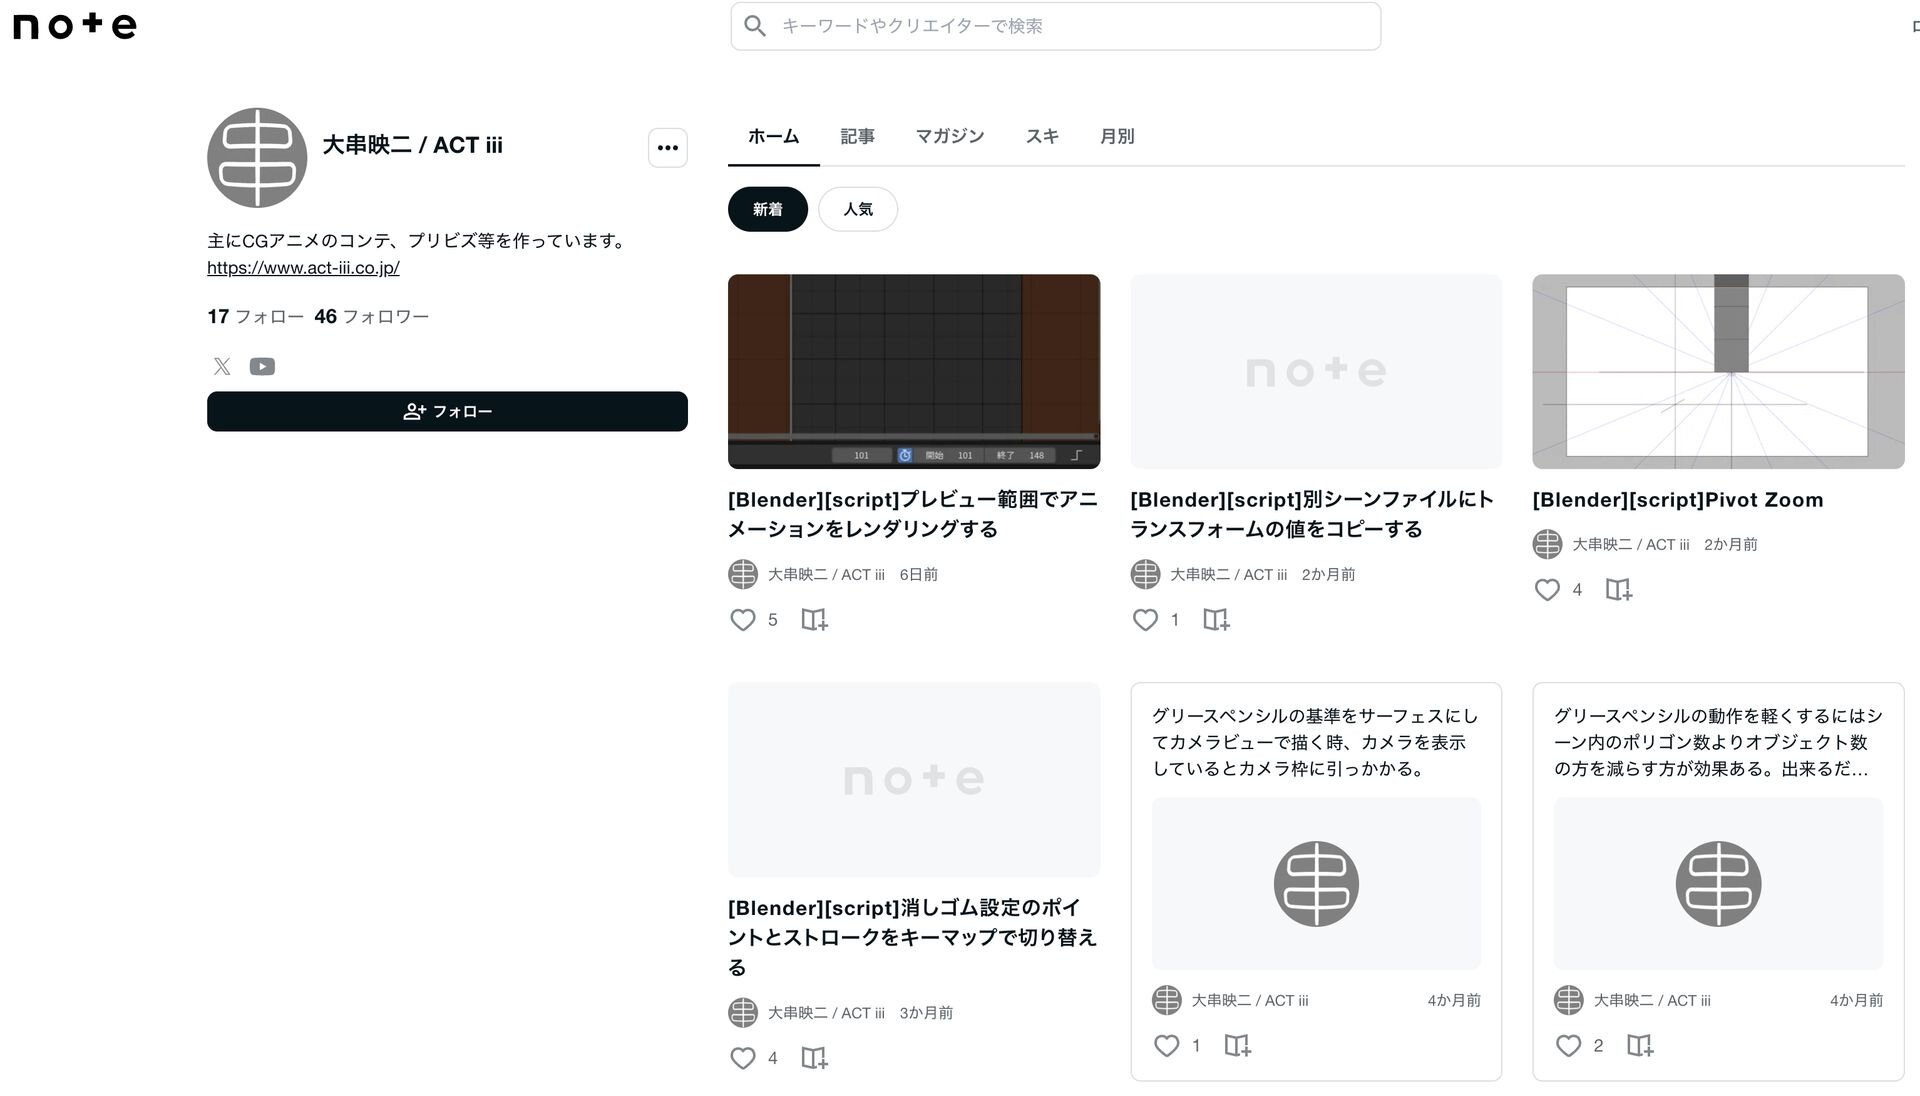The width and height of the screenshot is (1920, 1096).
Task: Open the X (Twitter) profile icon
Action: click(222, 367)
